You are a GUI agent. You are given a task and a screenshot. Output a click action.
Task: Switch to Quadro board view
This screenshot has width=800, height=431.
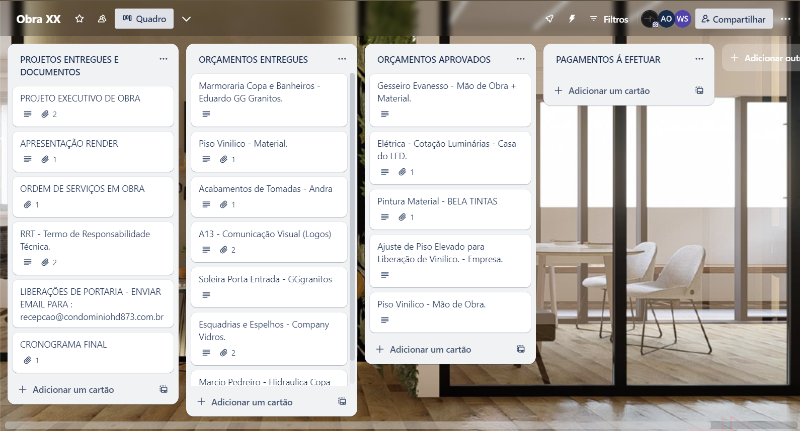click(x=144, y=19)
